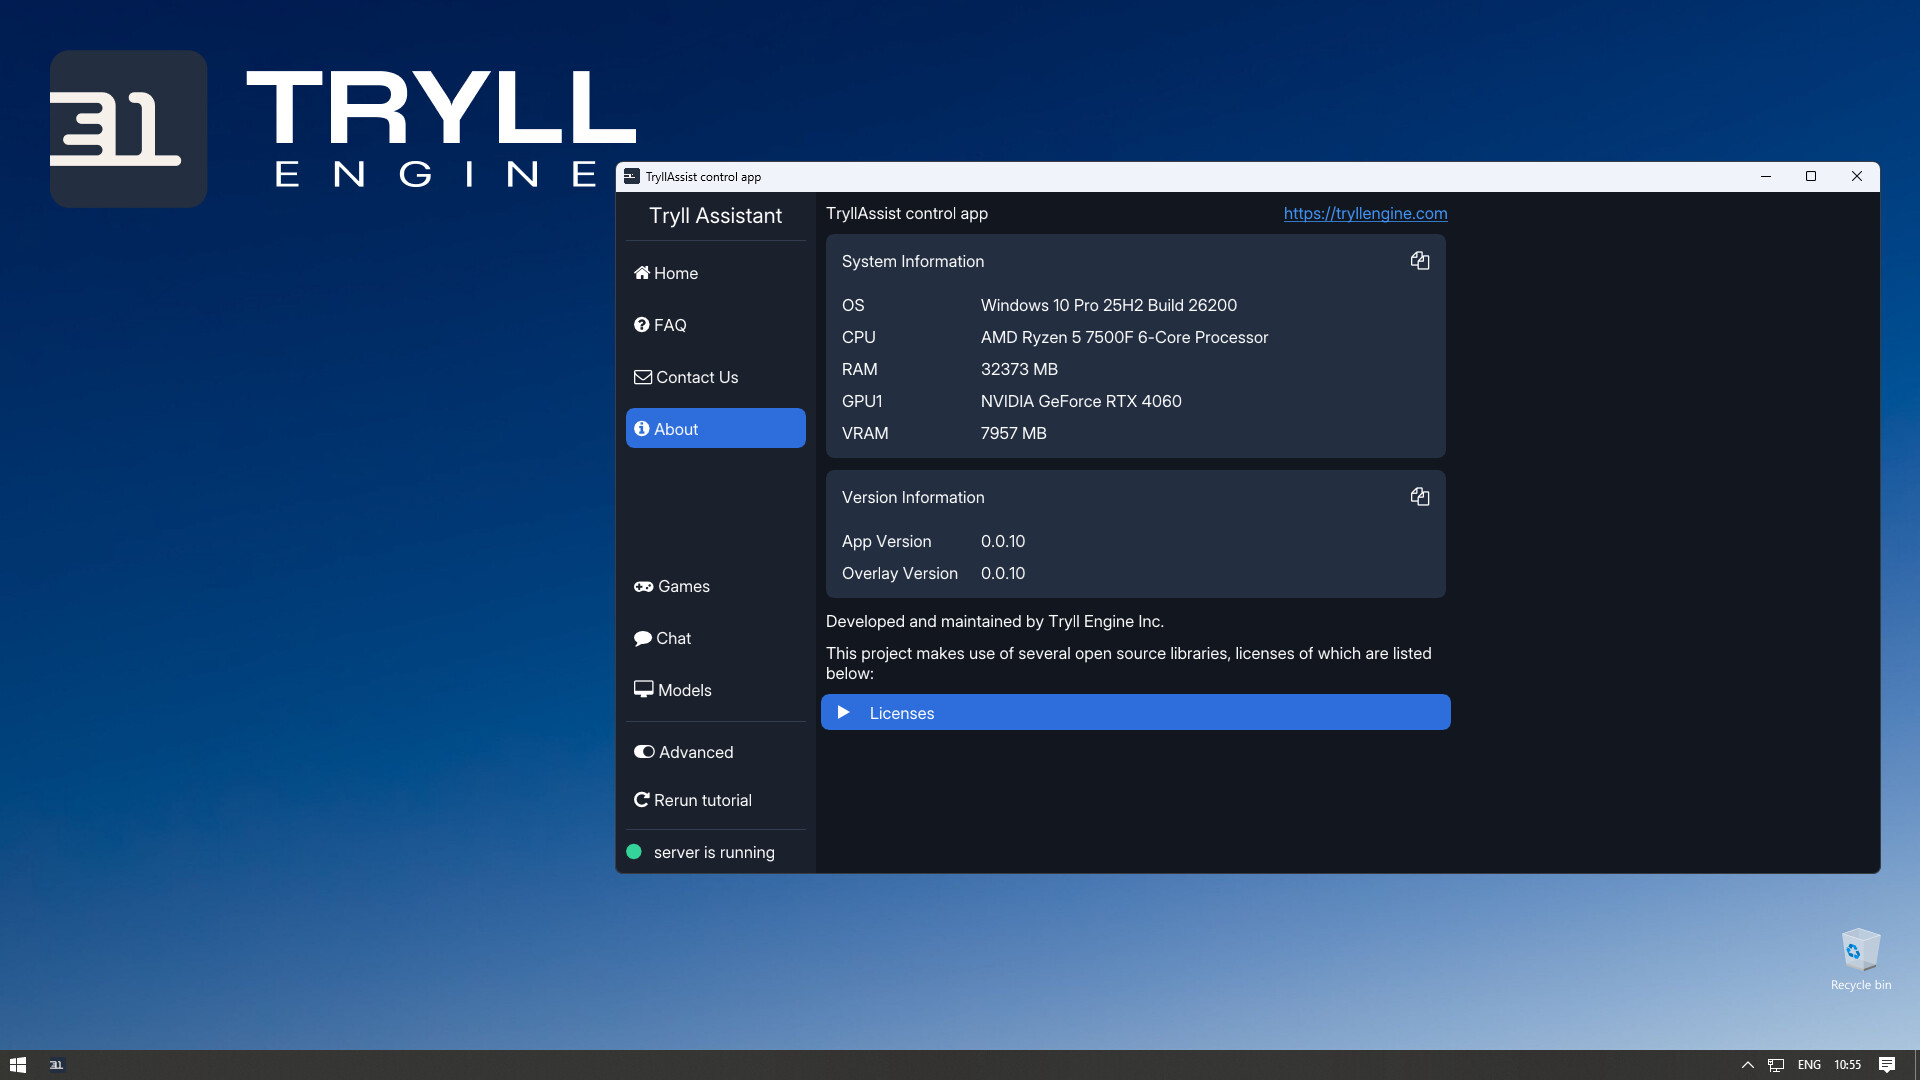Click Developed and maintained by Tryll Engine text
The height and width of the screenshot is (1080, 1920).
click(x=994, y=621)
